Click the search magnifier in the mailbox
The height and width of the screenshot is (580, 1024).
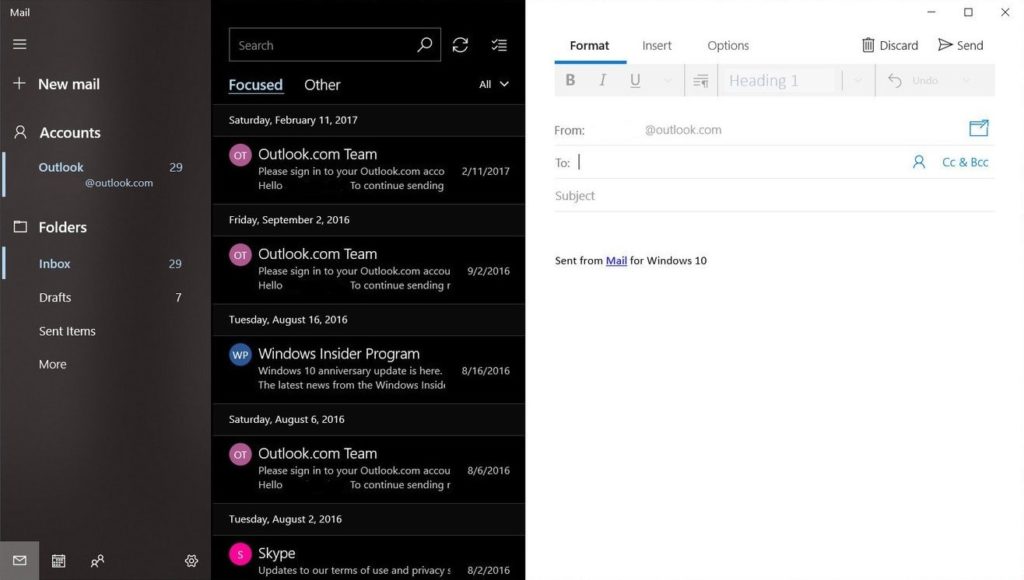[x=424, y=44]
